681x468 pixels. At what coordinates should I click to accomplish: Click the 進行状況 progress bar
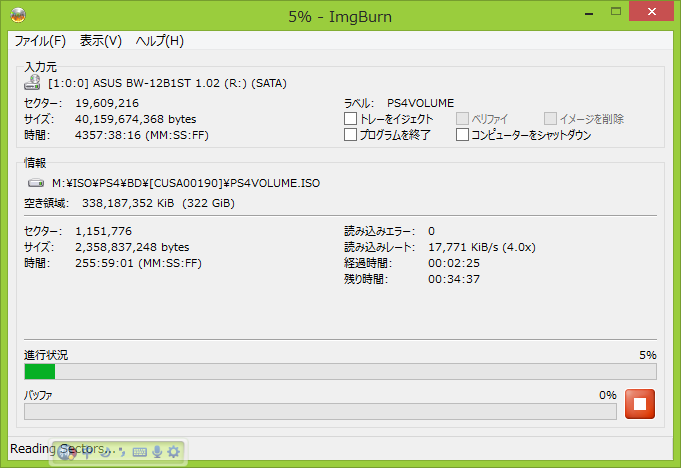[340, 372]
